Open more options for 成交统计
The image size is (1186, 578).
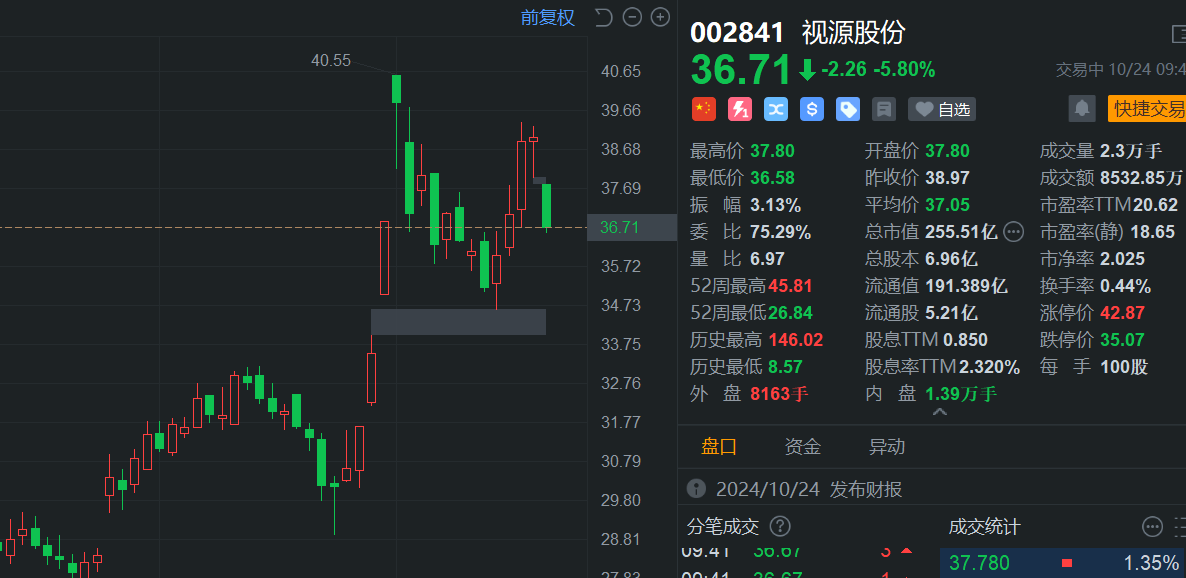tap(1153, 526)
